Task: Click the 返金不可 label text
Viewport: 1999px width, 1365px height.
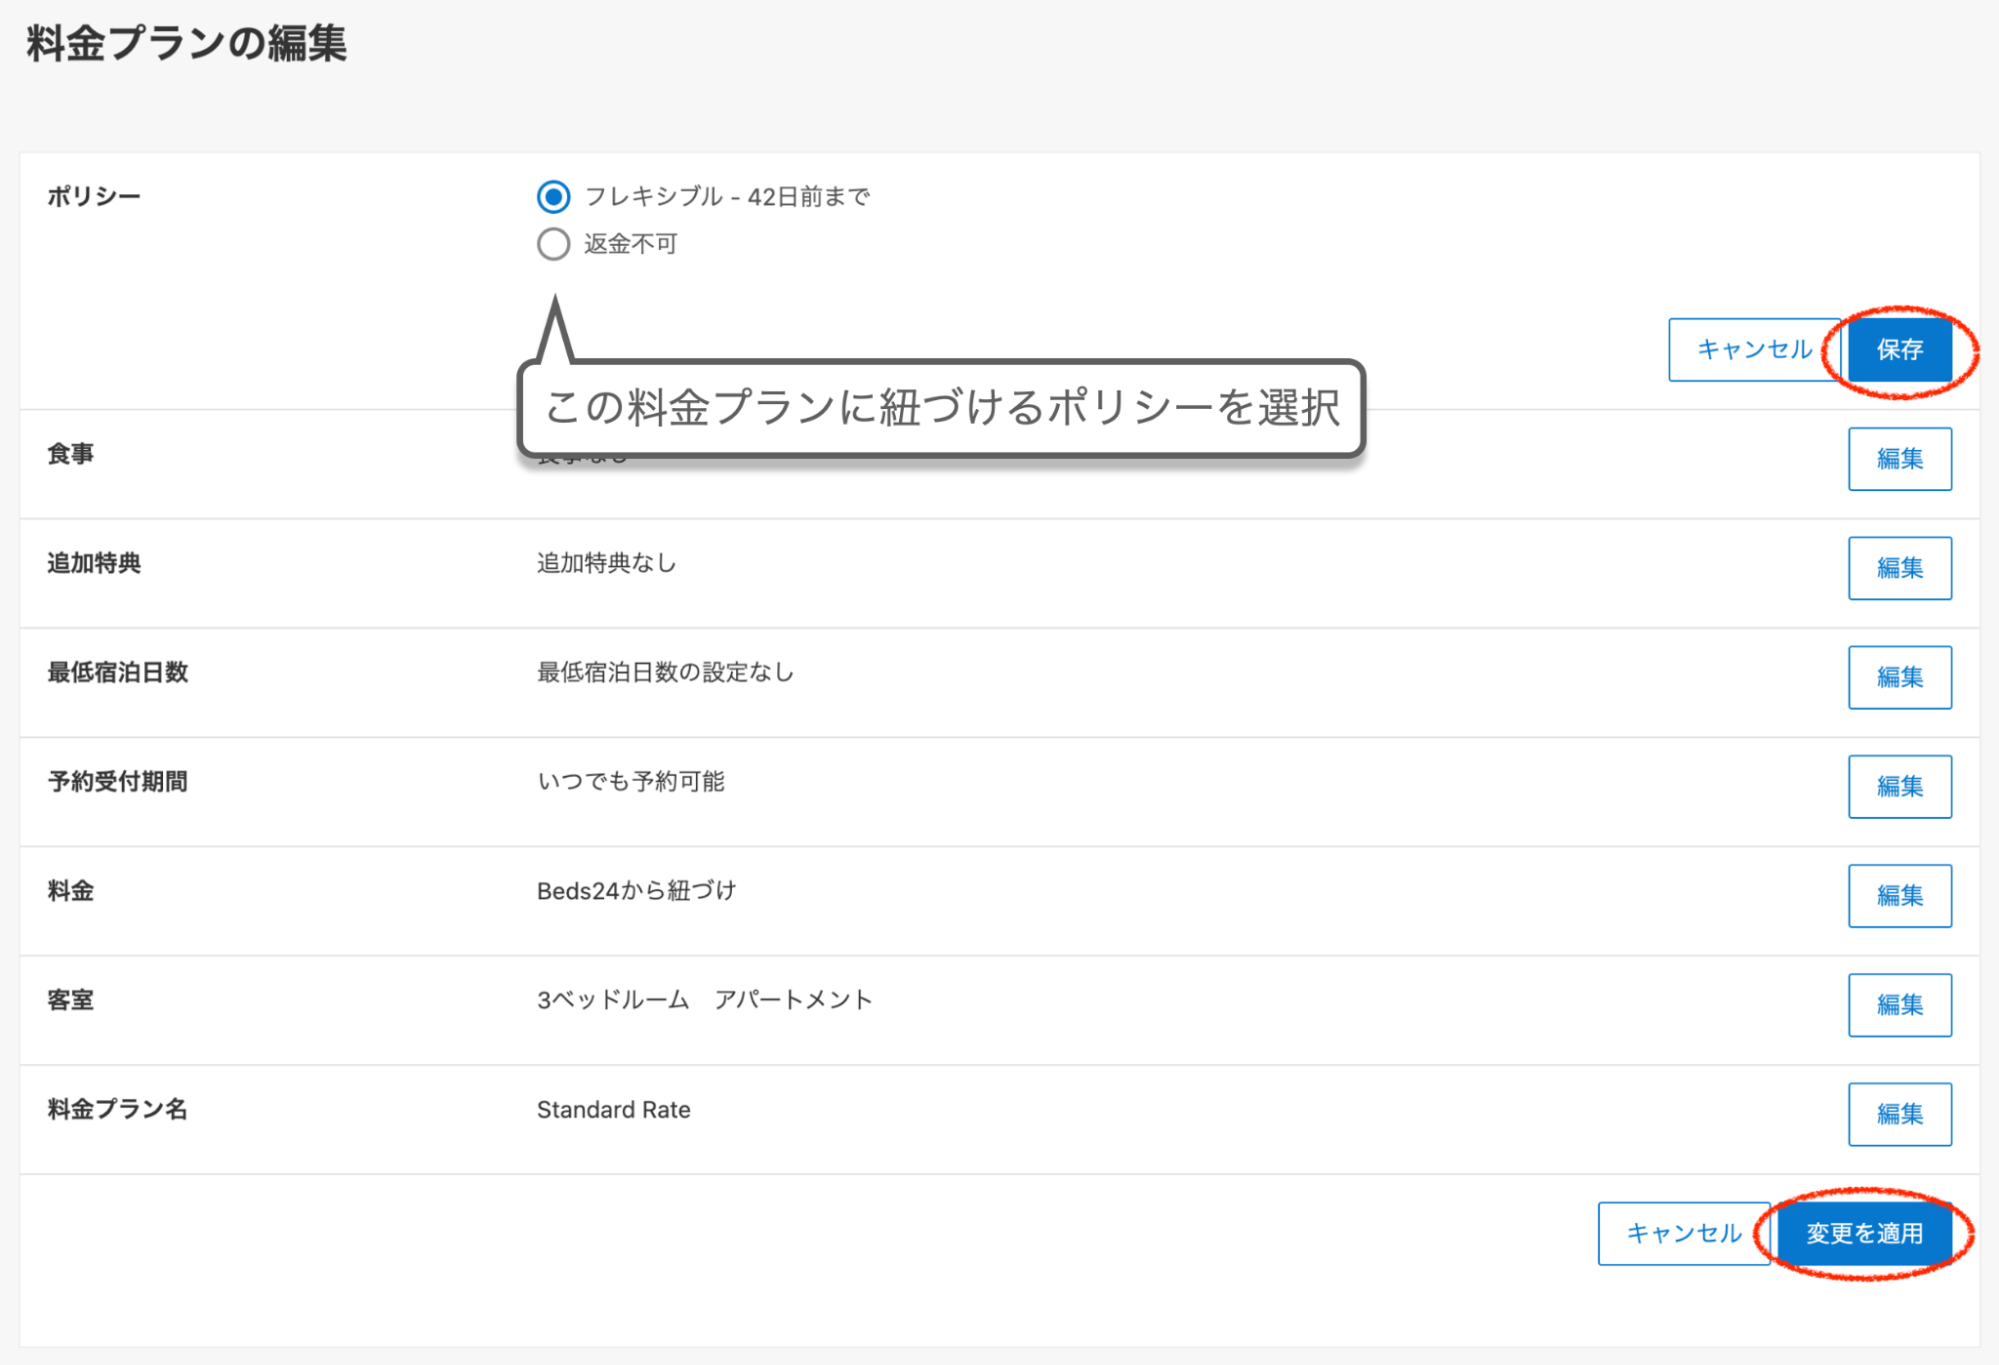Action: (x=631, y=244)
